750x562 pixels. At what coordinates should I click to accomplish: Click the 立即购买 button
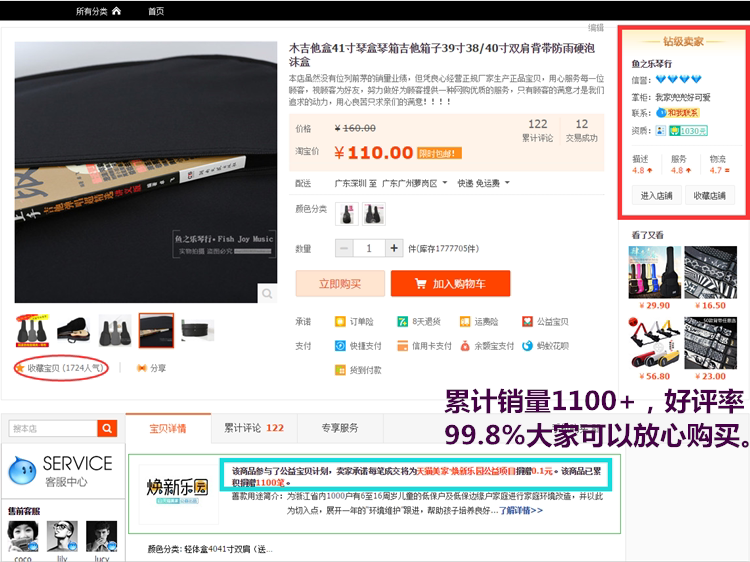[340, 284]
